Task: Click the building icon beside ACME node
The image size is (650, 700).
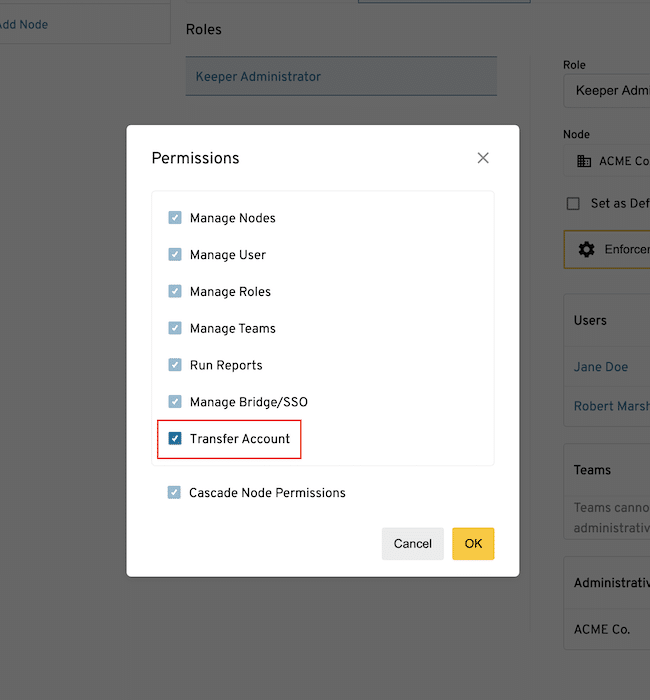Action: click(x=585, y=161)
